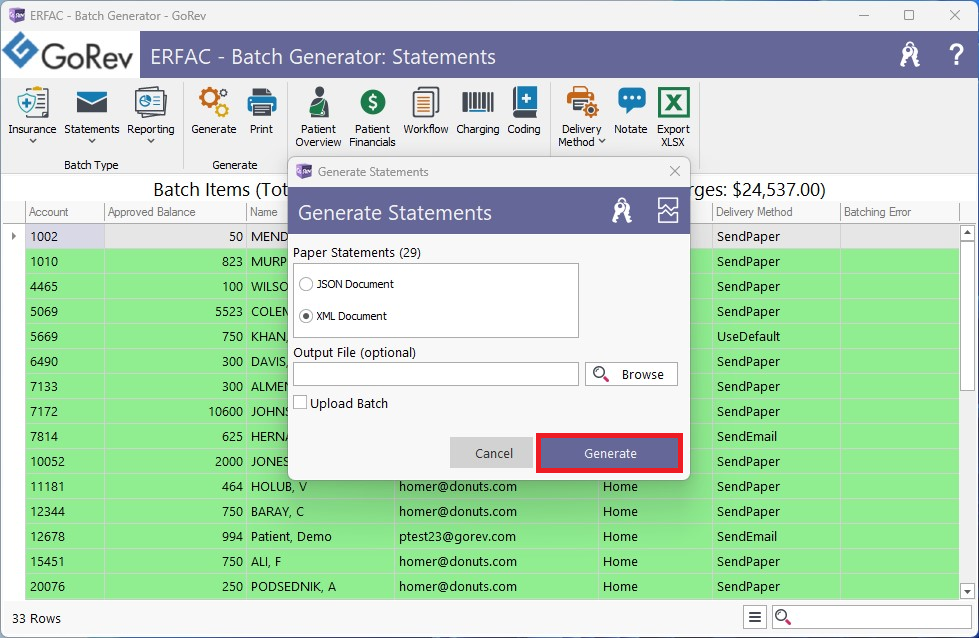Close the Generate Statements dialog
The image size is (979, 638).
(x=675, y=171)
